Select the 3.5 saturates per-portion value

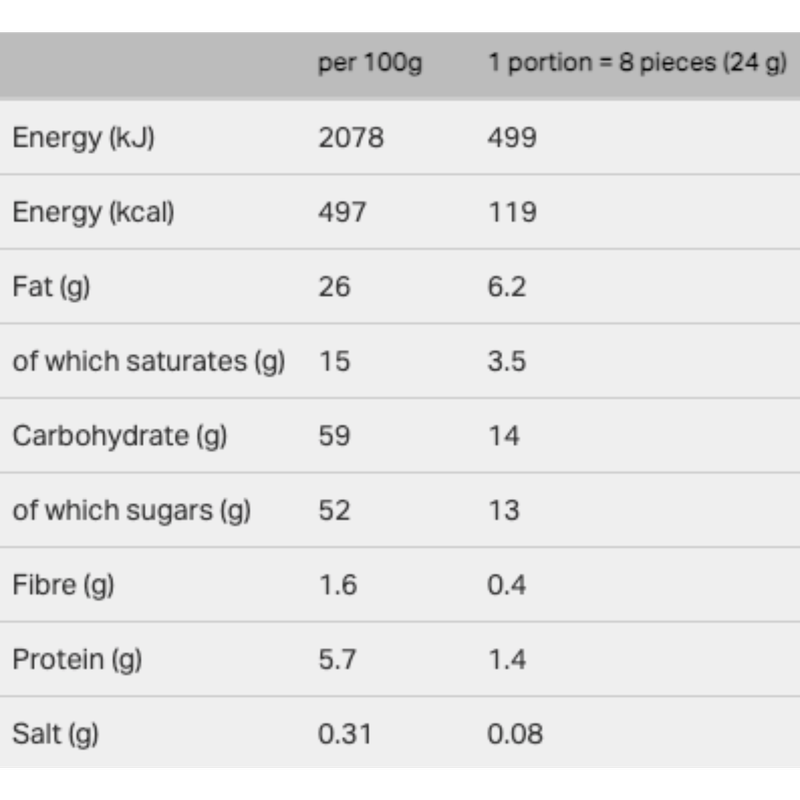click(x=506, y=361)
